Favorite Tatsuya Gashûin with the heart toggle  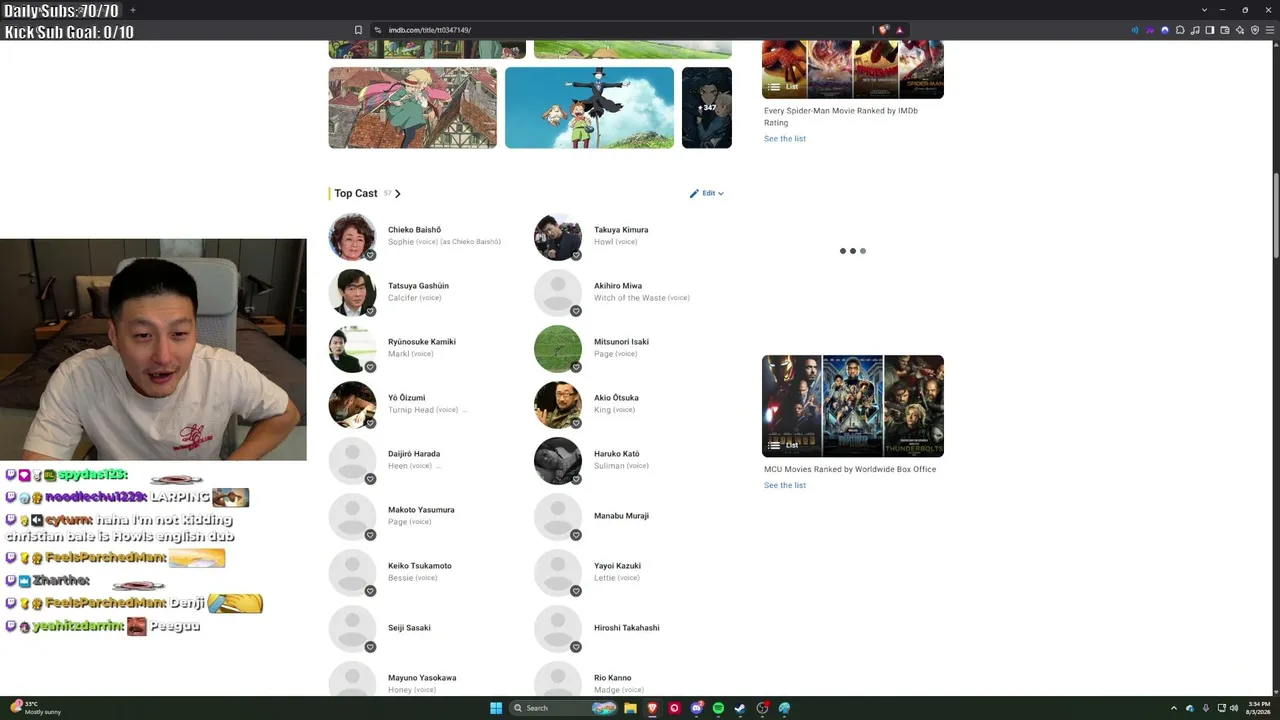coord(370,311)
